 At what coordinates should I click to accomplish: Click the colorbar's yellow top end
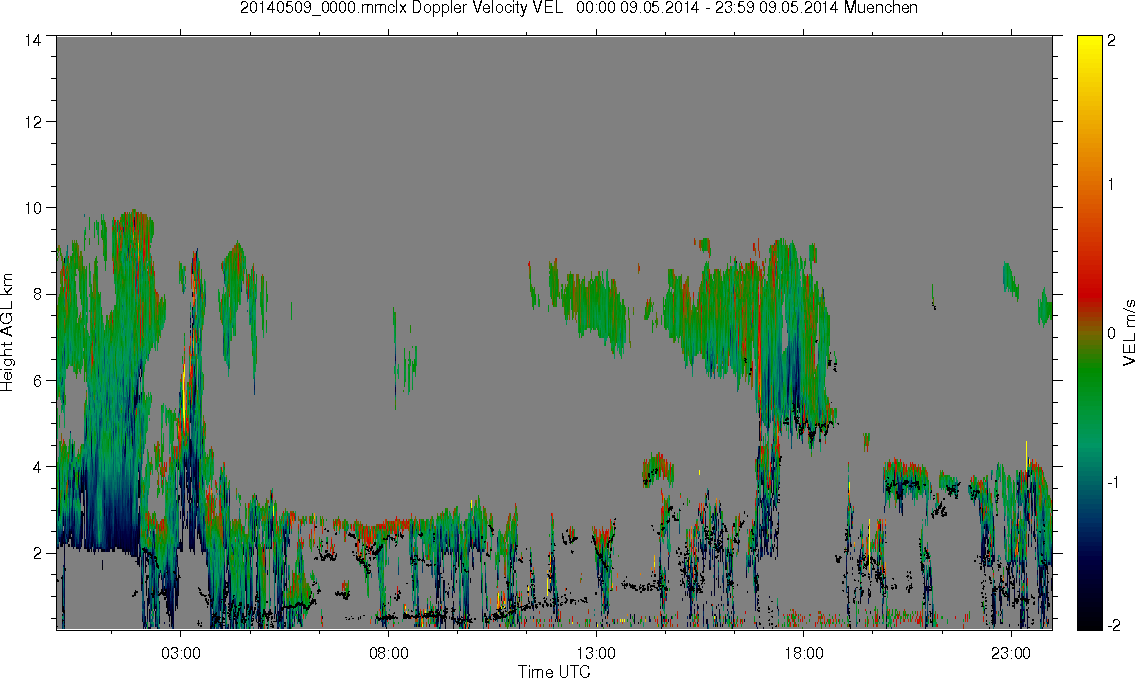coord(1089,45)
